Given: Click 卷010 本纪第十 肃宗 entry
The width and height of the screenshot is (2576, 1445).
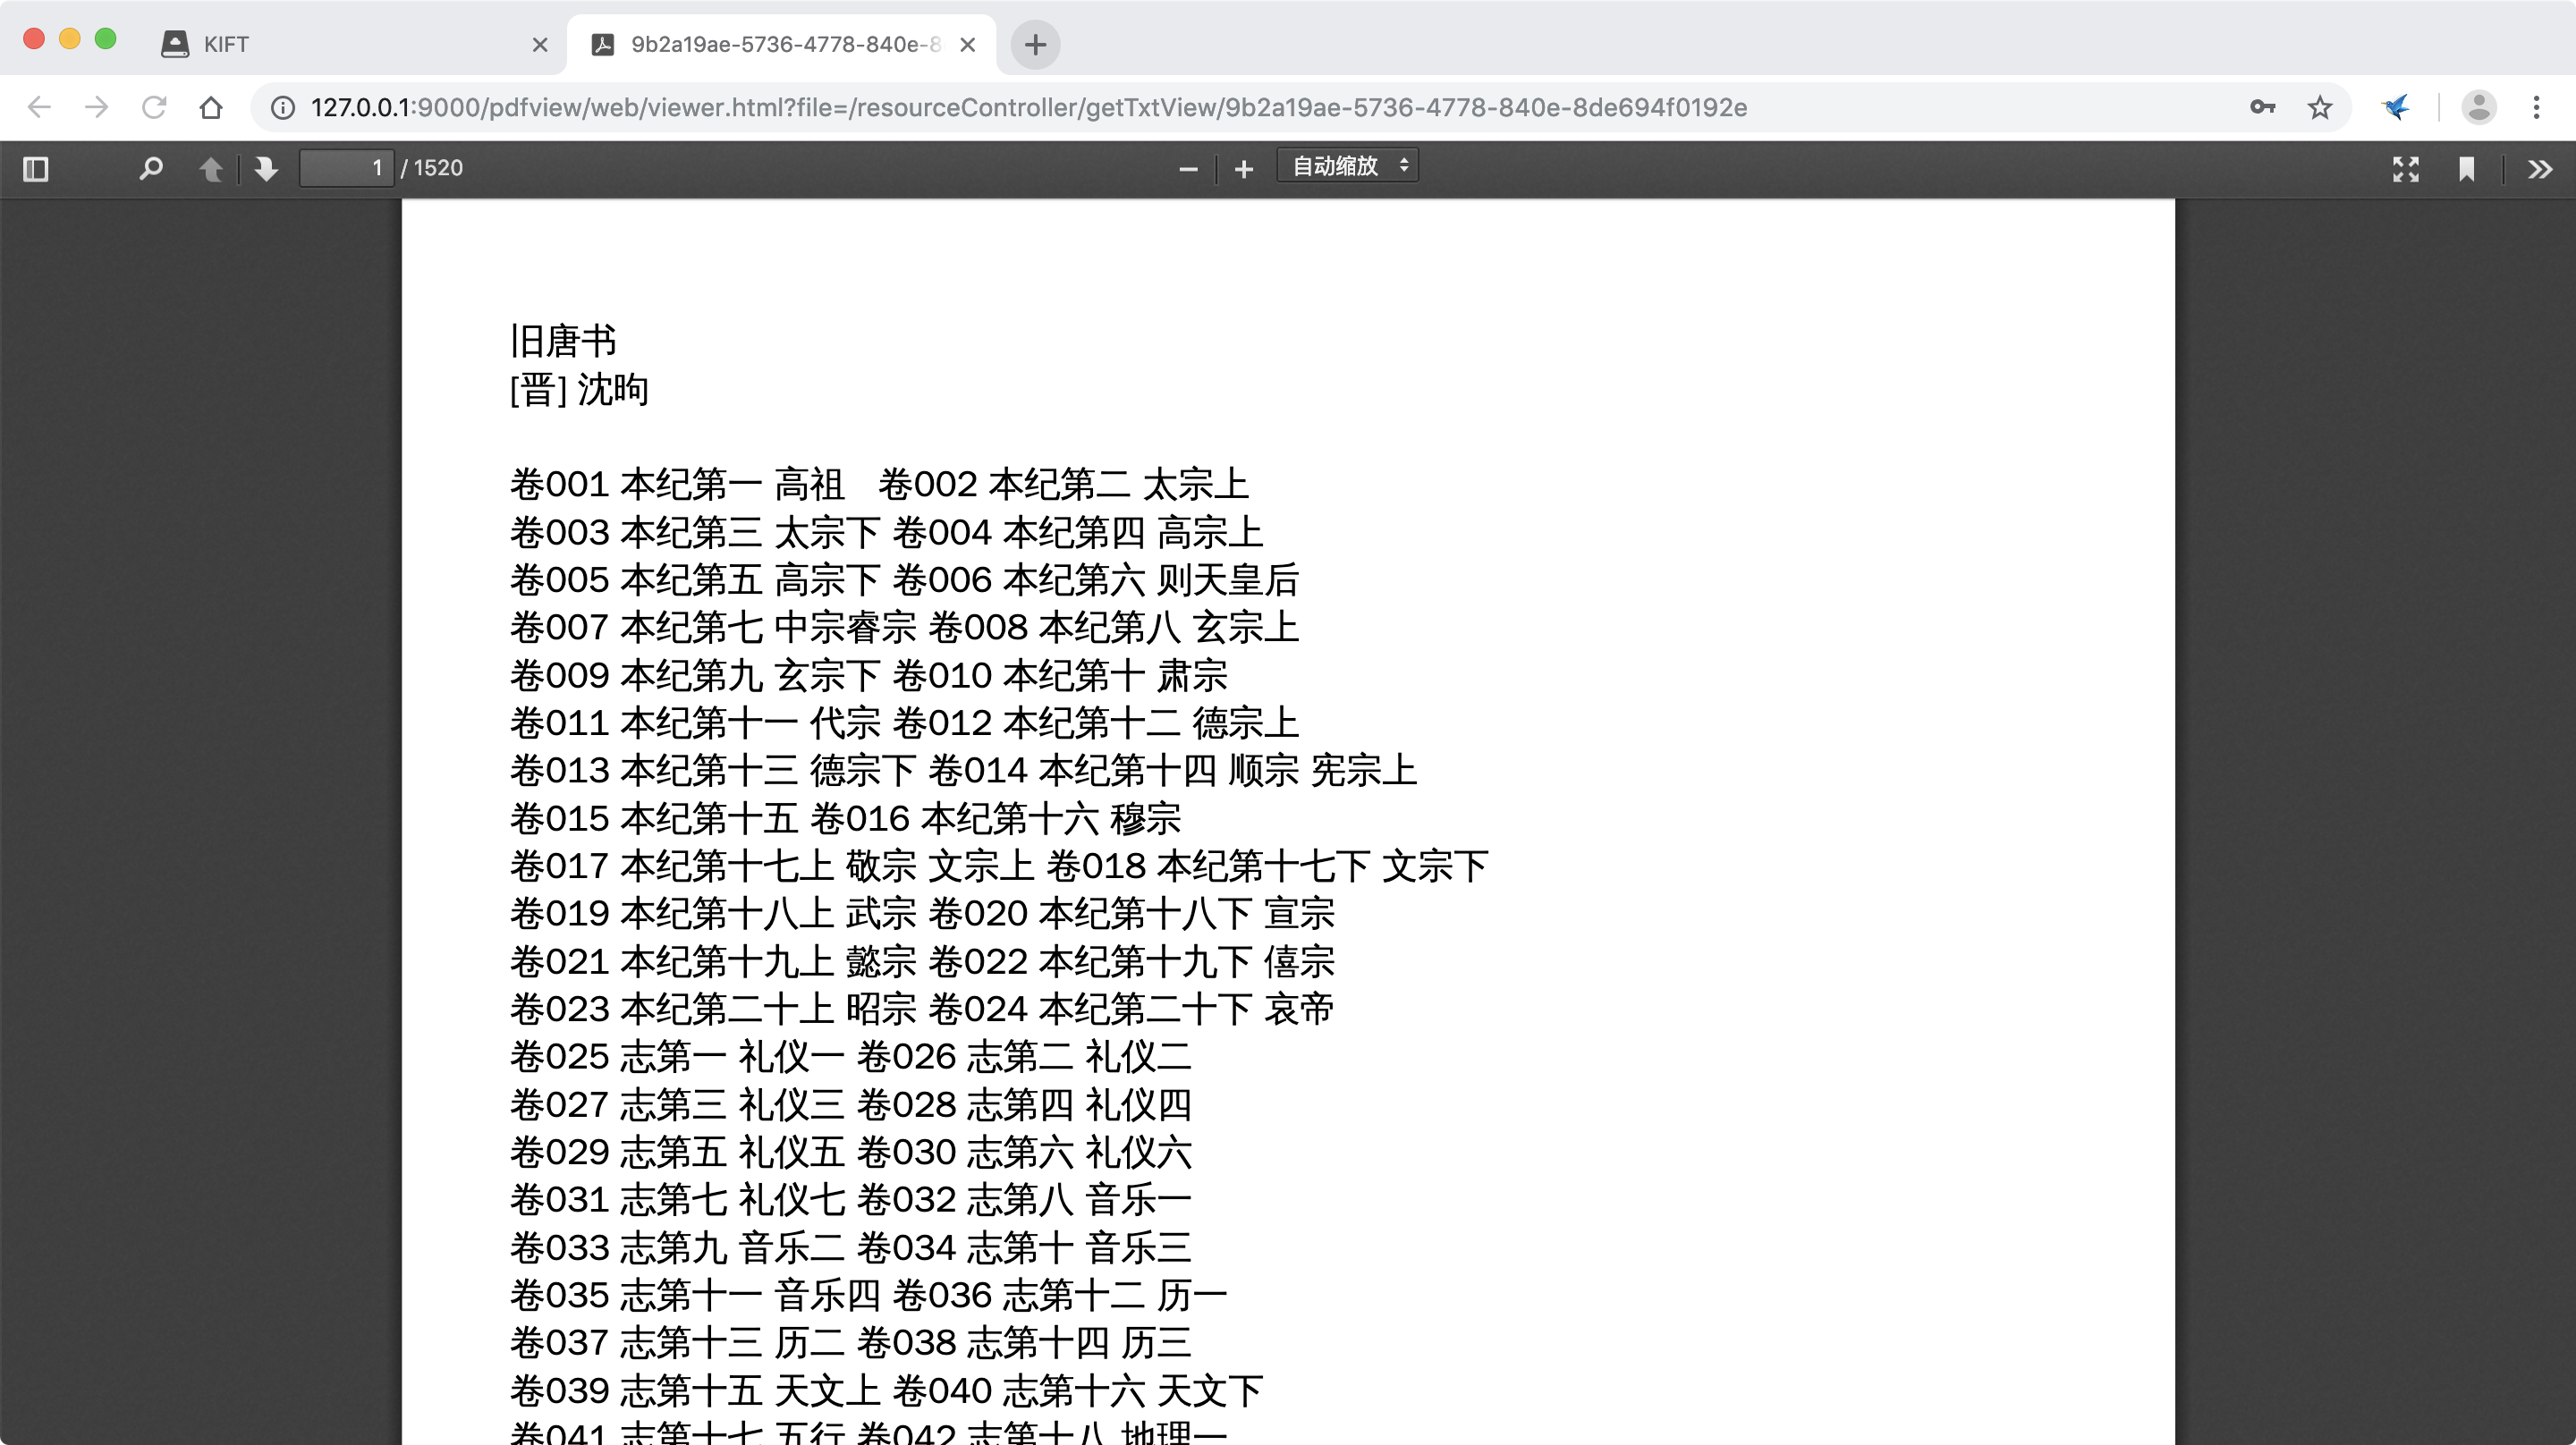Looking at the screenshot, I should click(x=1060, y=675).
